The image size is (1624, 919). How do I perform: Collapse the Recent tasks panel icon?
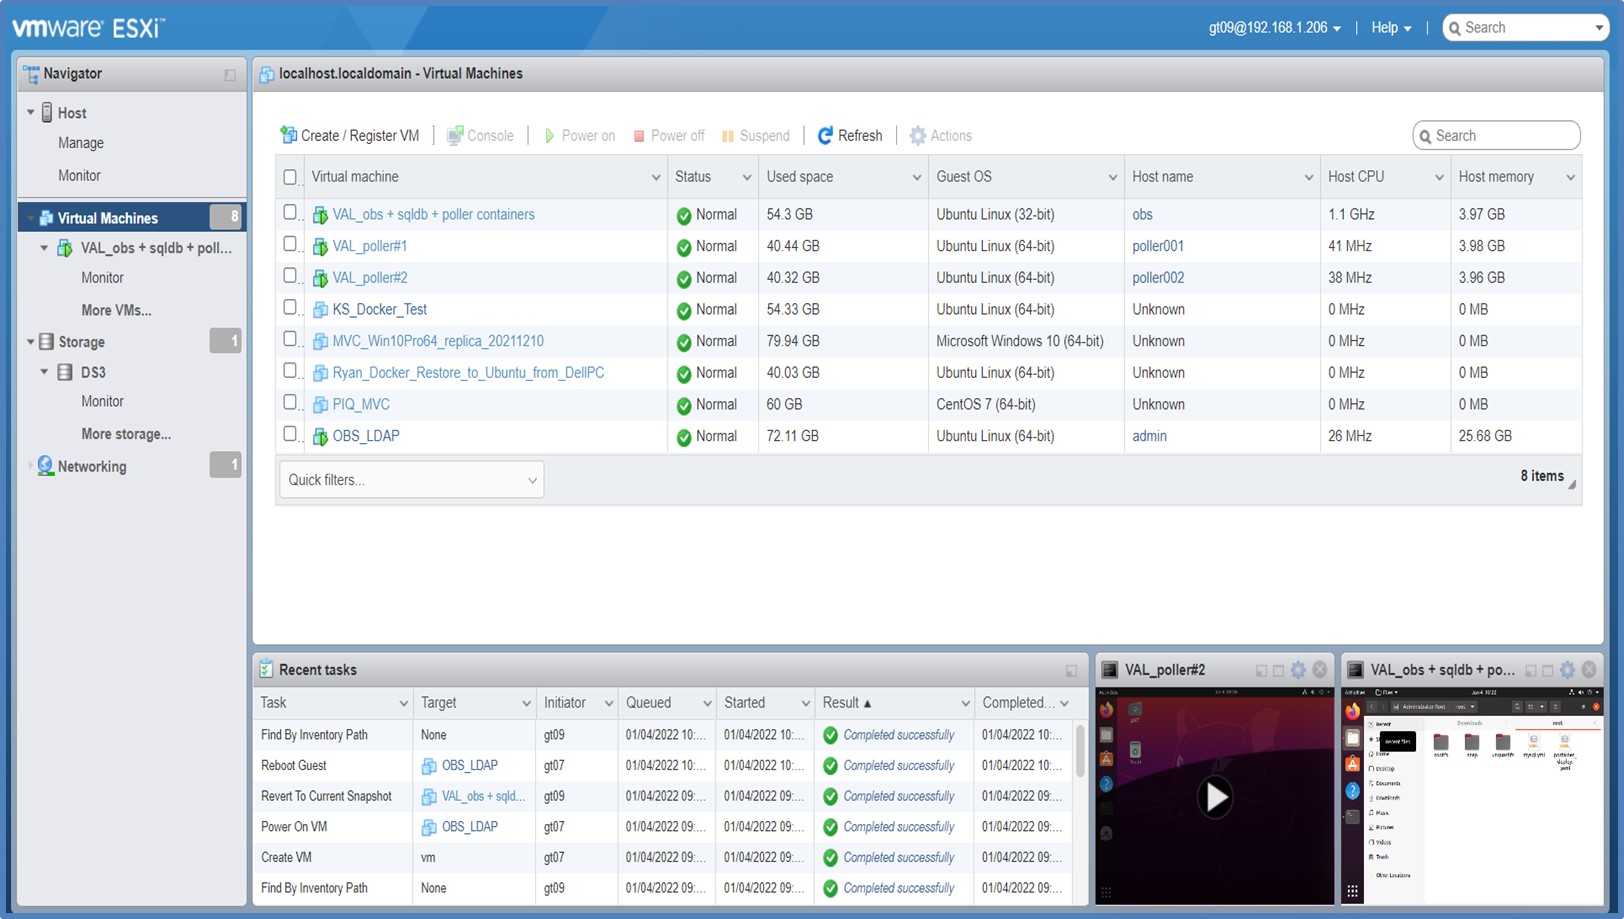pos(1071,671)
